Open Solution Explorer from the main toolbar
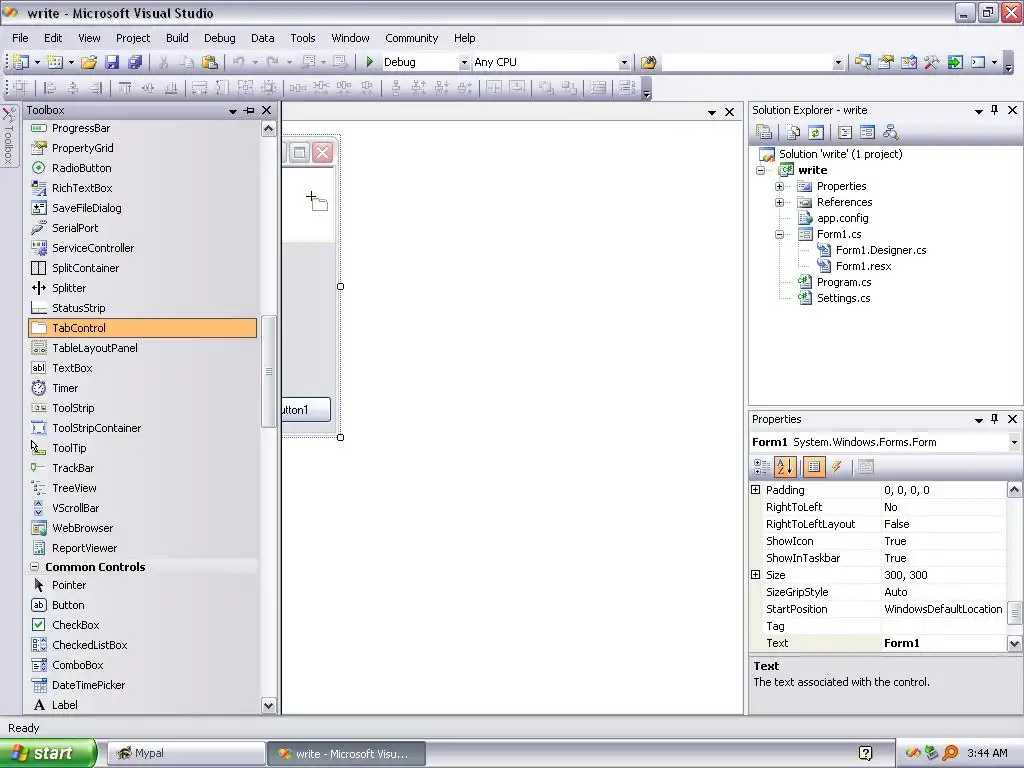Screen dimensions: 1024x768 [x=863, y=62]
